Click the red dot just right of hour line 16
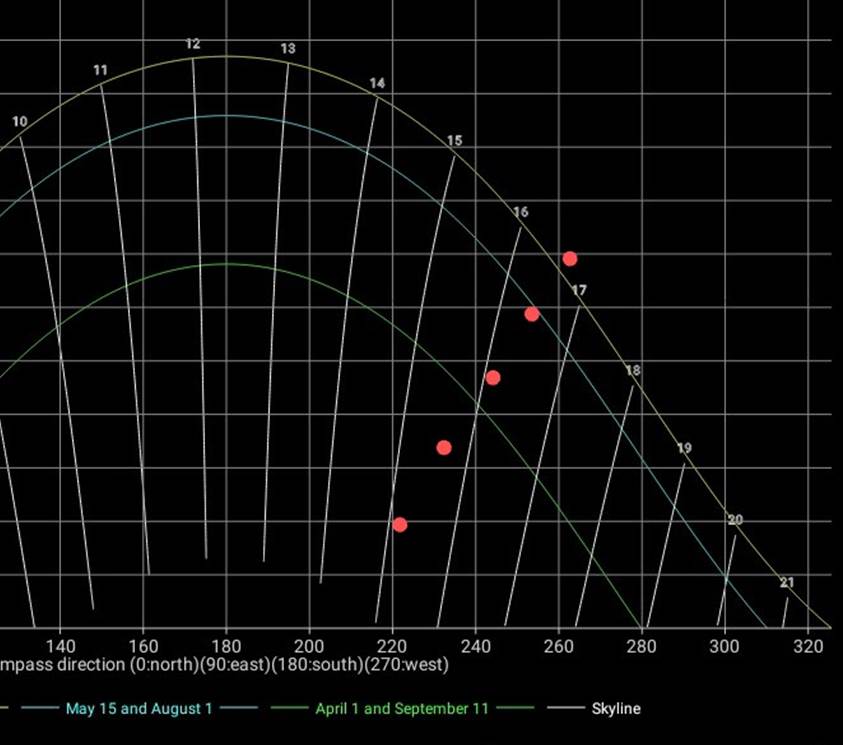The image size is (843, 745). (532, 314)
